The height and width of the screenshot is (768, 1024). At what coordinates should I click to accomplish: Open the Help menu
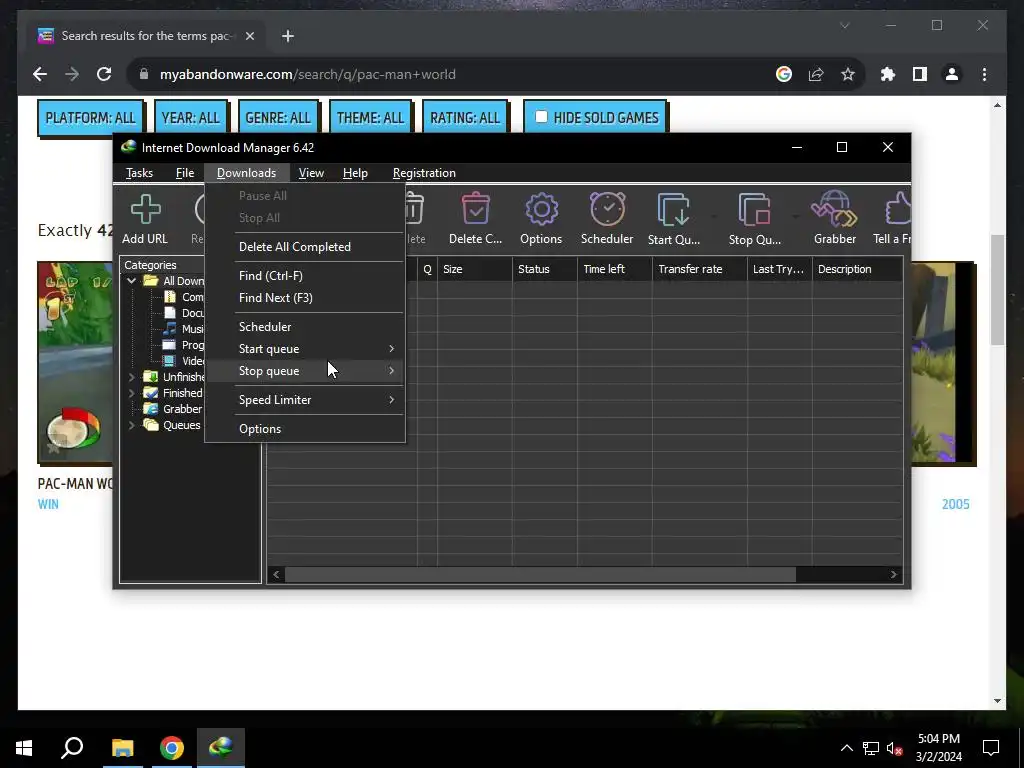[x=355, y=173]
